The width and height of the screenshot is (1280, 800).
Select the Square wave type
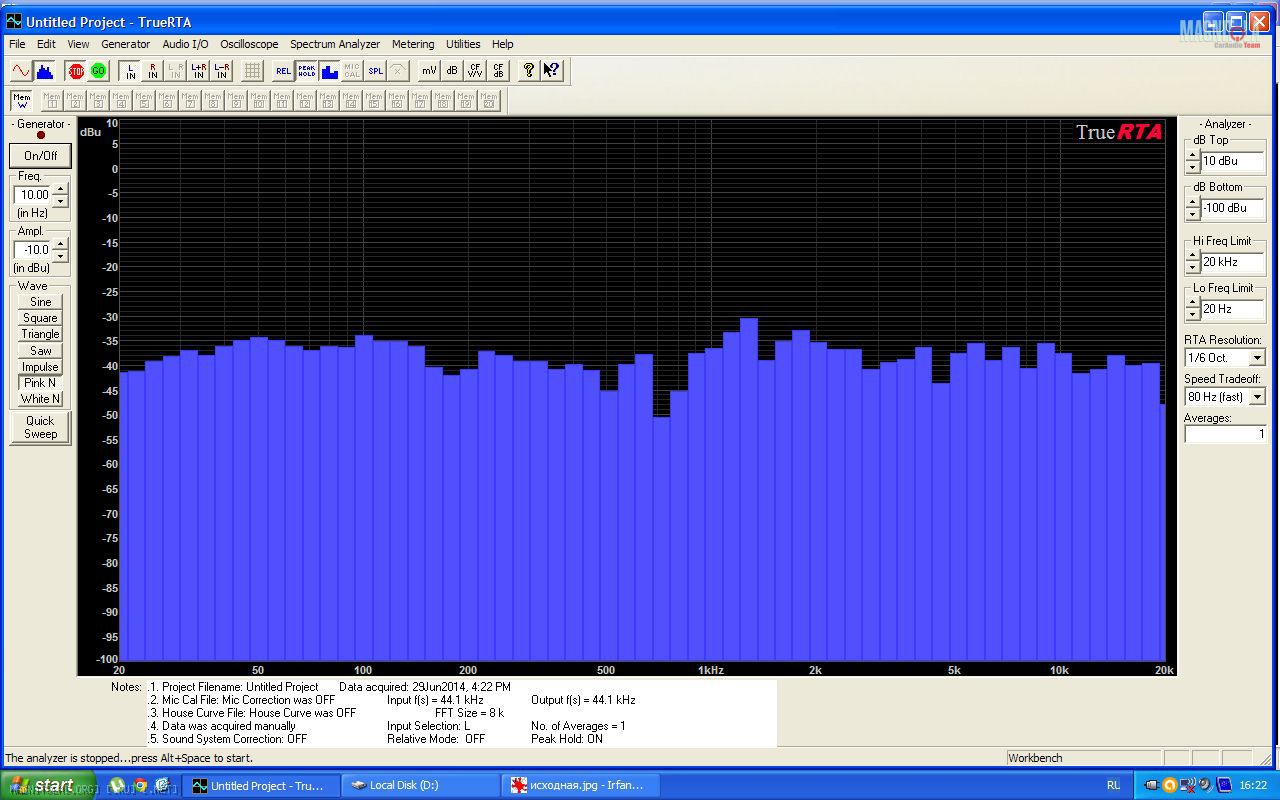point(40,318)
